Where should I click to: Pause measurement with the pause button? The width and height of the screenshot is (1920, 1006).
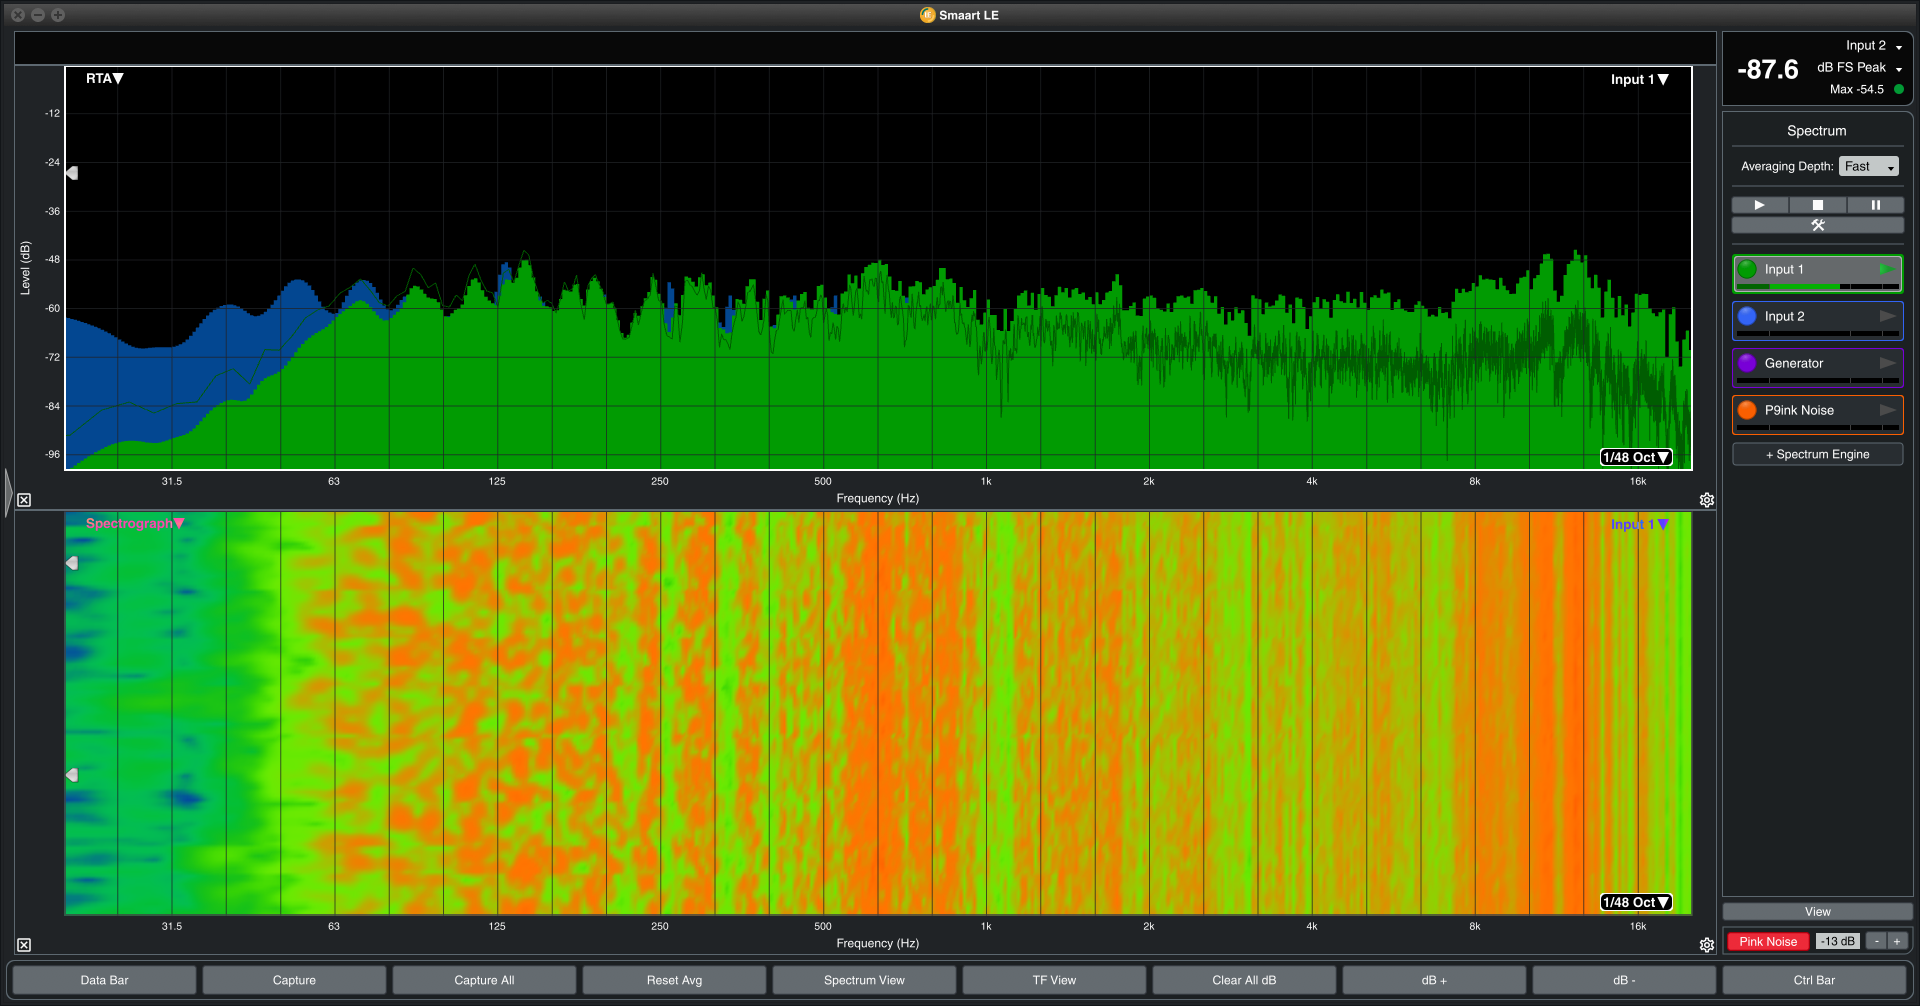[1875, 205]
